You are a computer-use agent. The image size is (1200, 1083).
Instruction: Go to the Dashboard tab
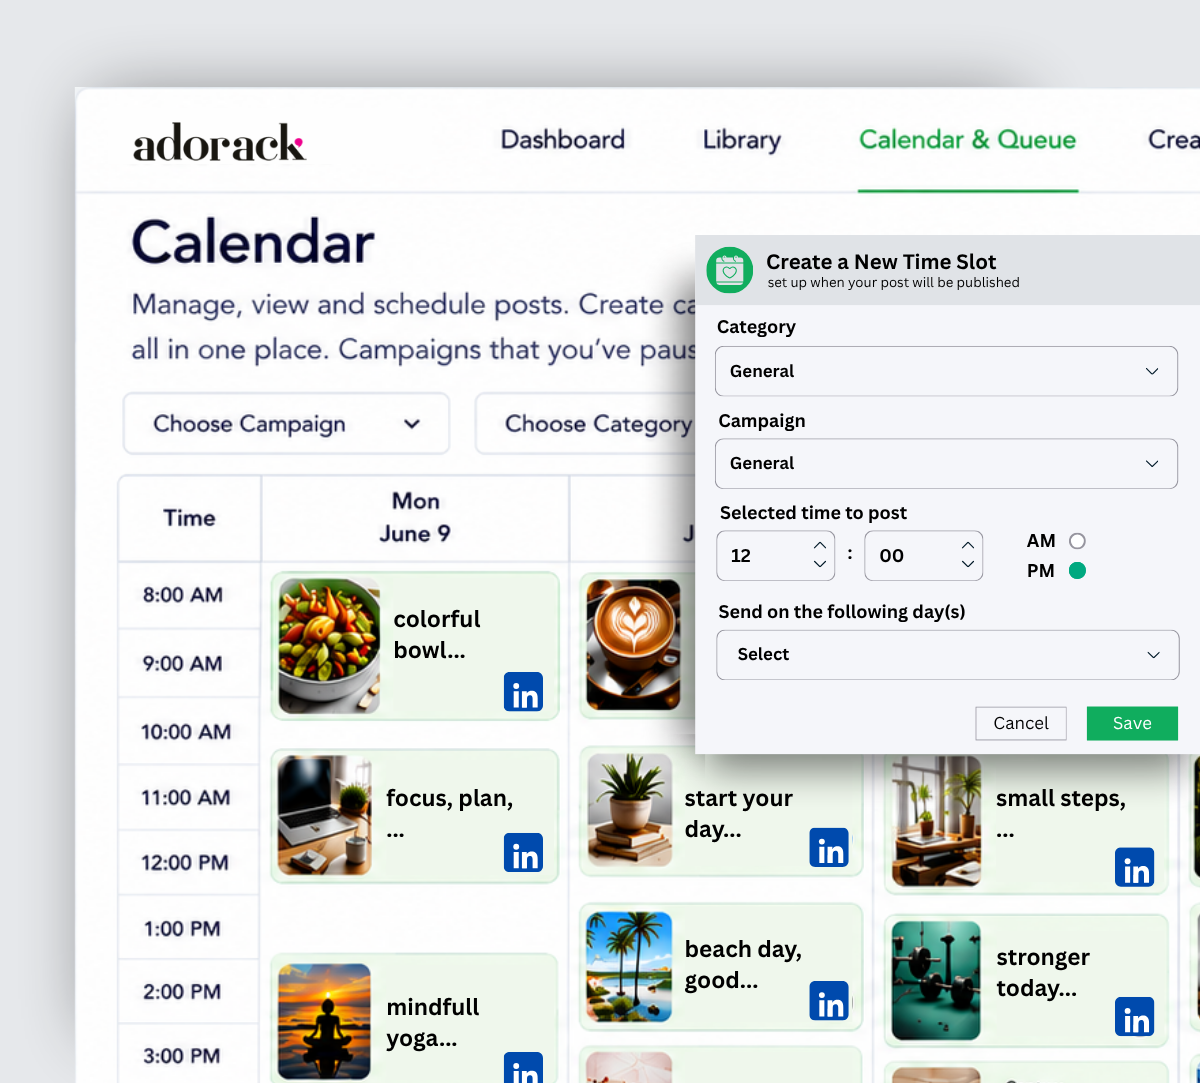[563, 140]
